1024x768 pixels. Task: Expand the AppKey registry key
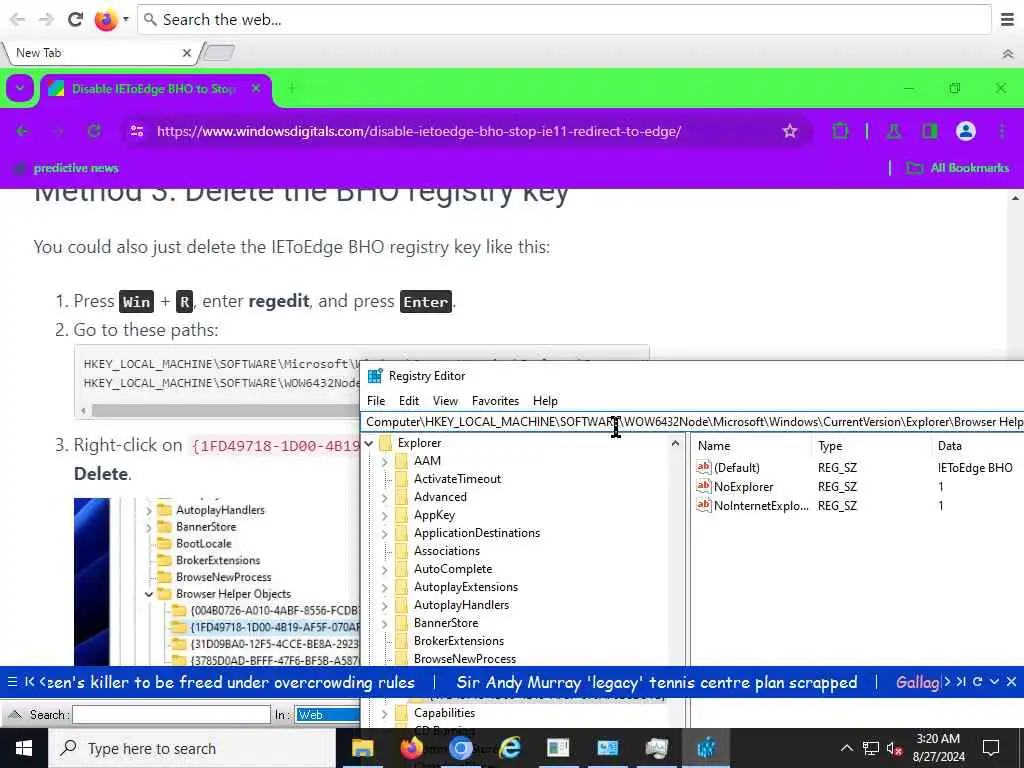[385, 516]
